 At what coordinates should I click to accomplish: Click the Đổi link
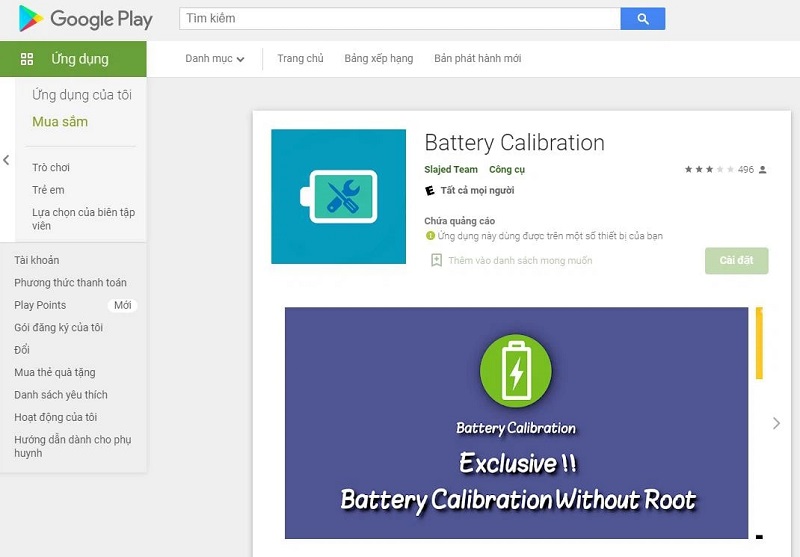tap(22, 350)
